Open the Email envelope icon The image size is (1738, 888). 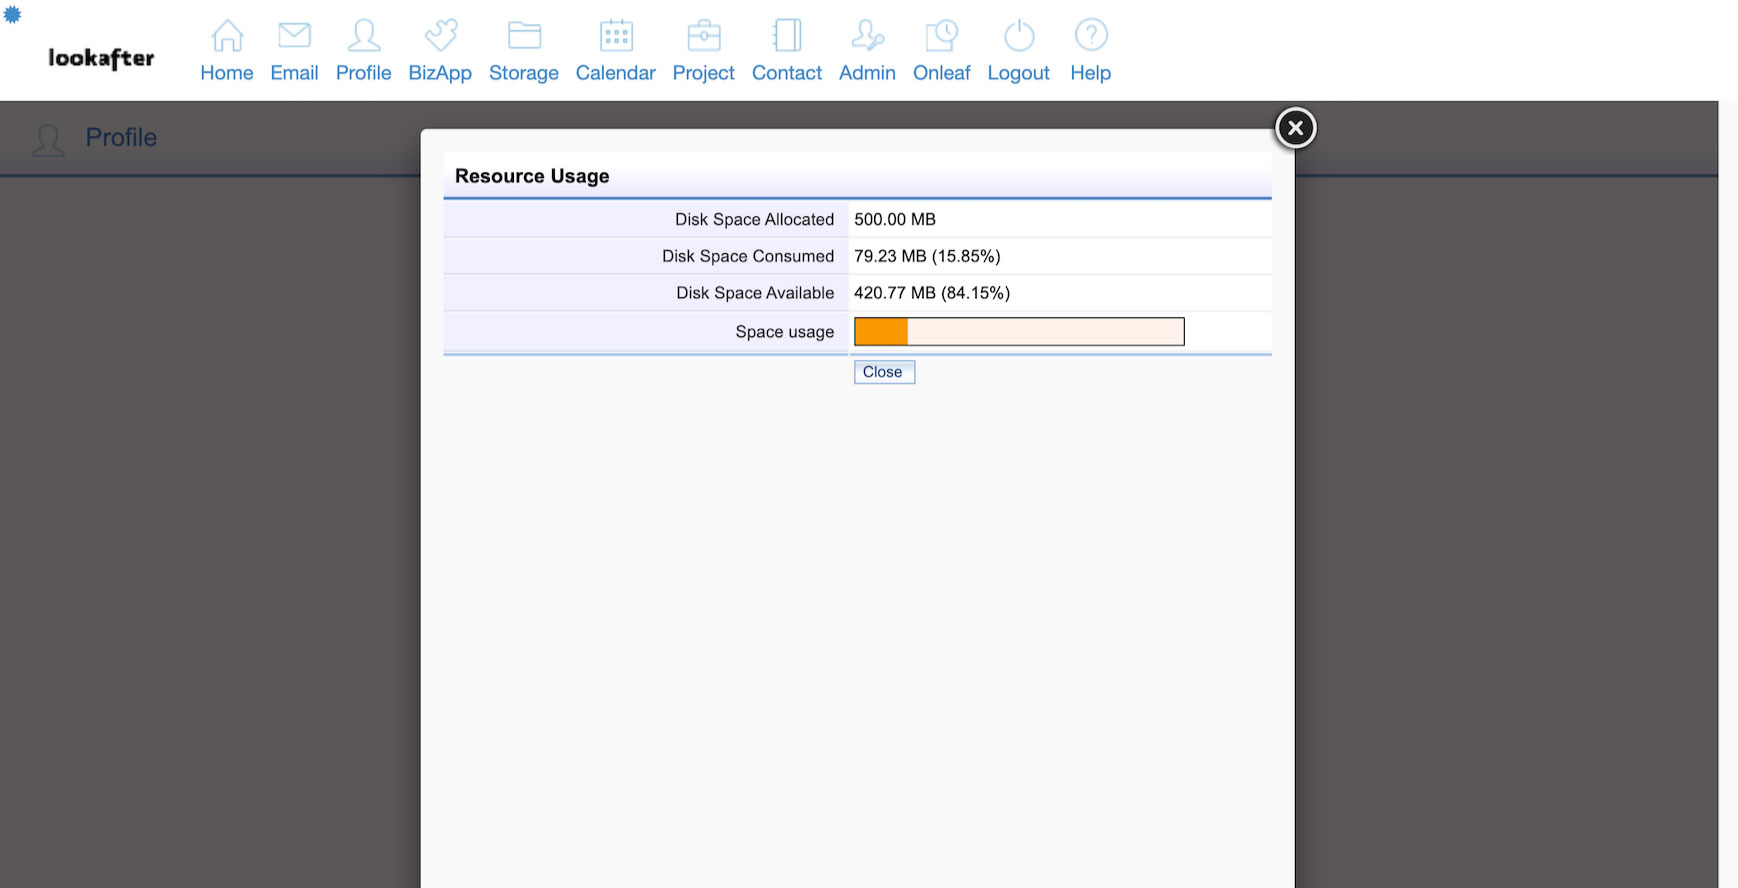294,36
